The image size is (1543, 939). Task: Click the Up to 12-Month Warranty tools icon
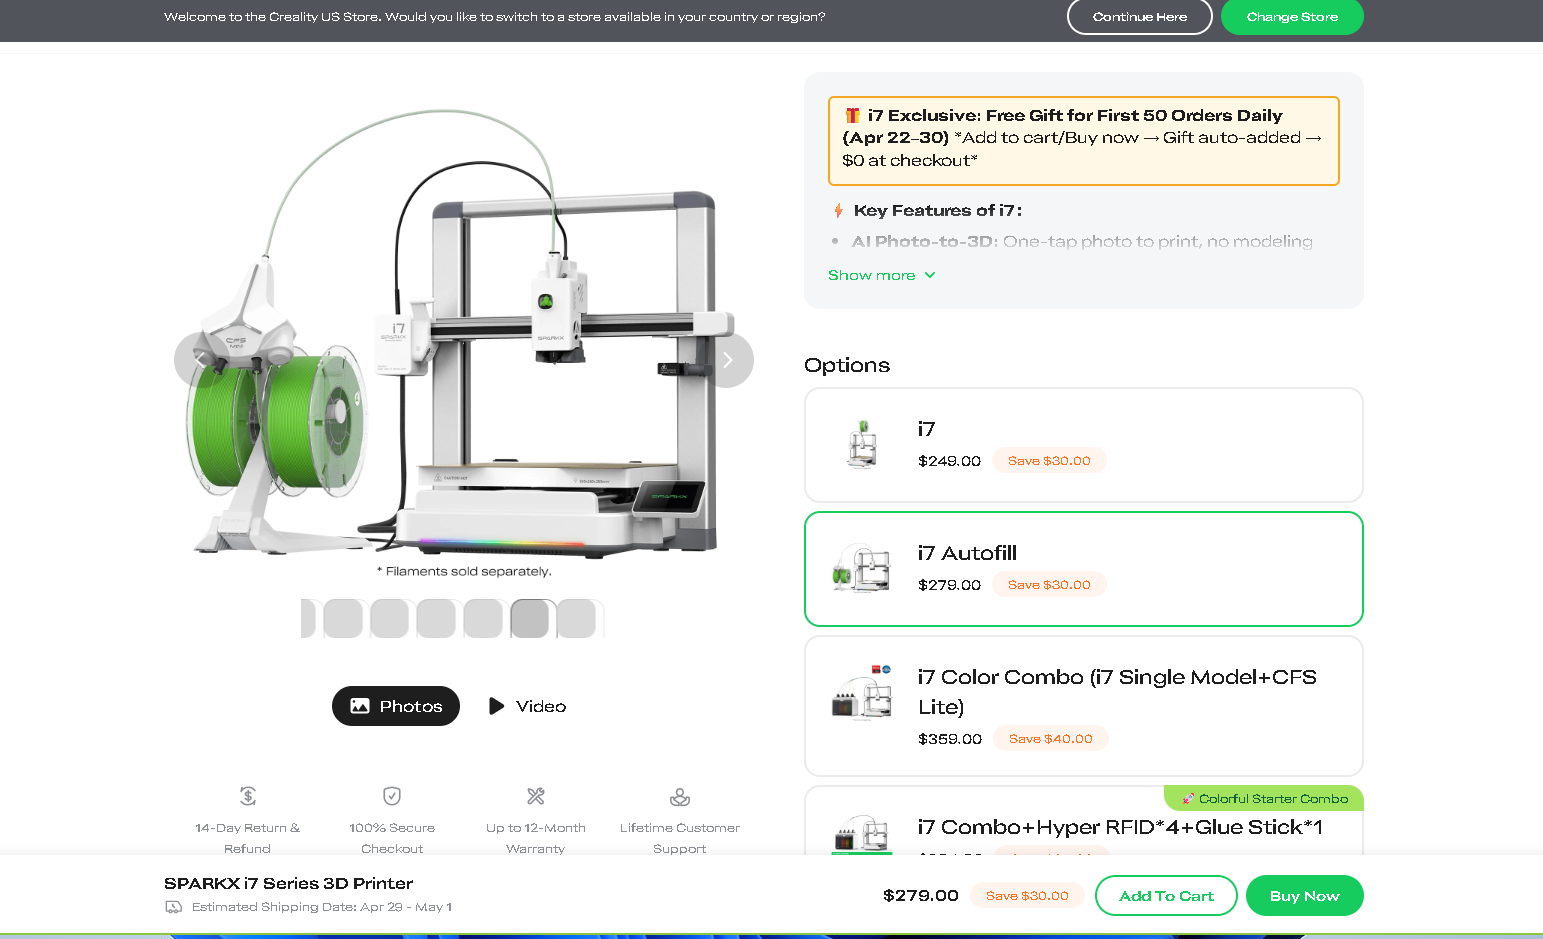(536, 796)
